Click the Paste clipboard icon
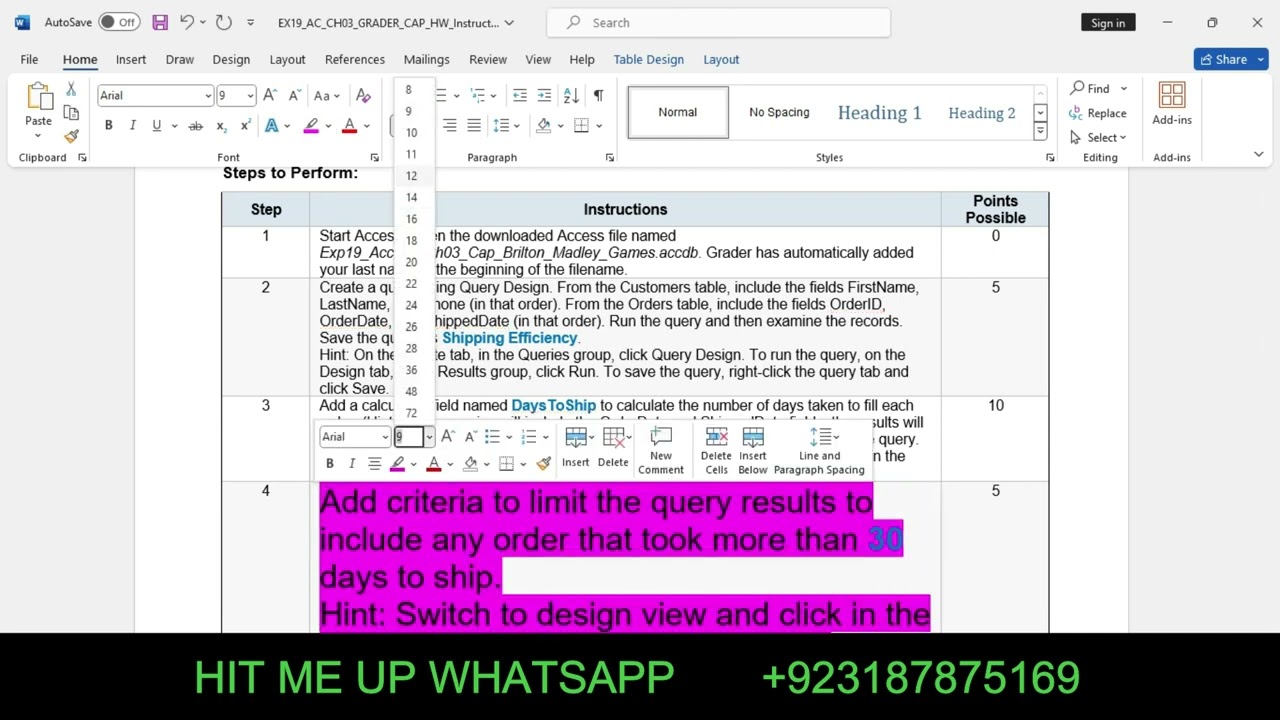This screenshot has width=1280, height=720. tap(38, 96)
